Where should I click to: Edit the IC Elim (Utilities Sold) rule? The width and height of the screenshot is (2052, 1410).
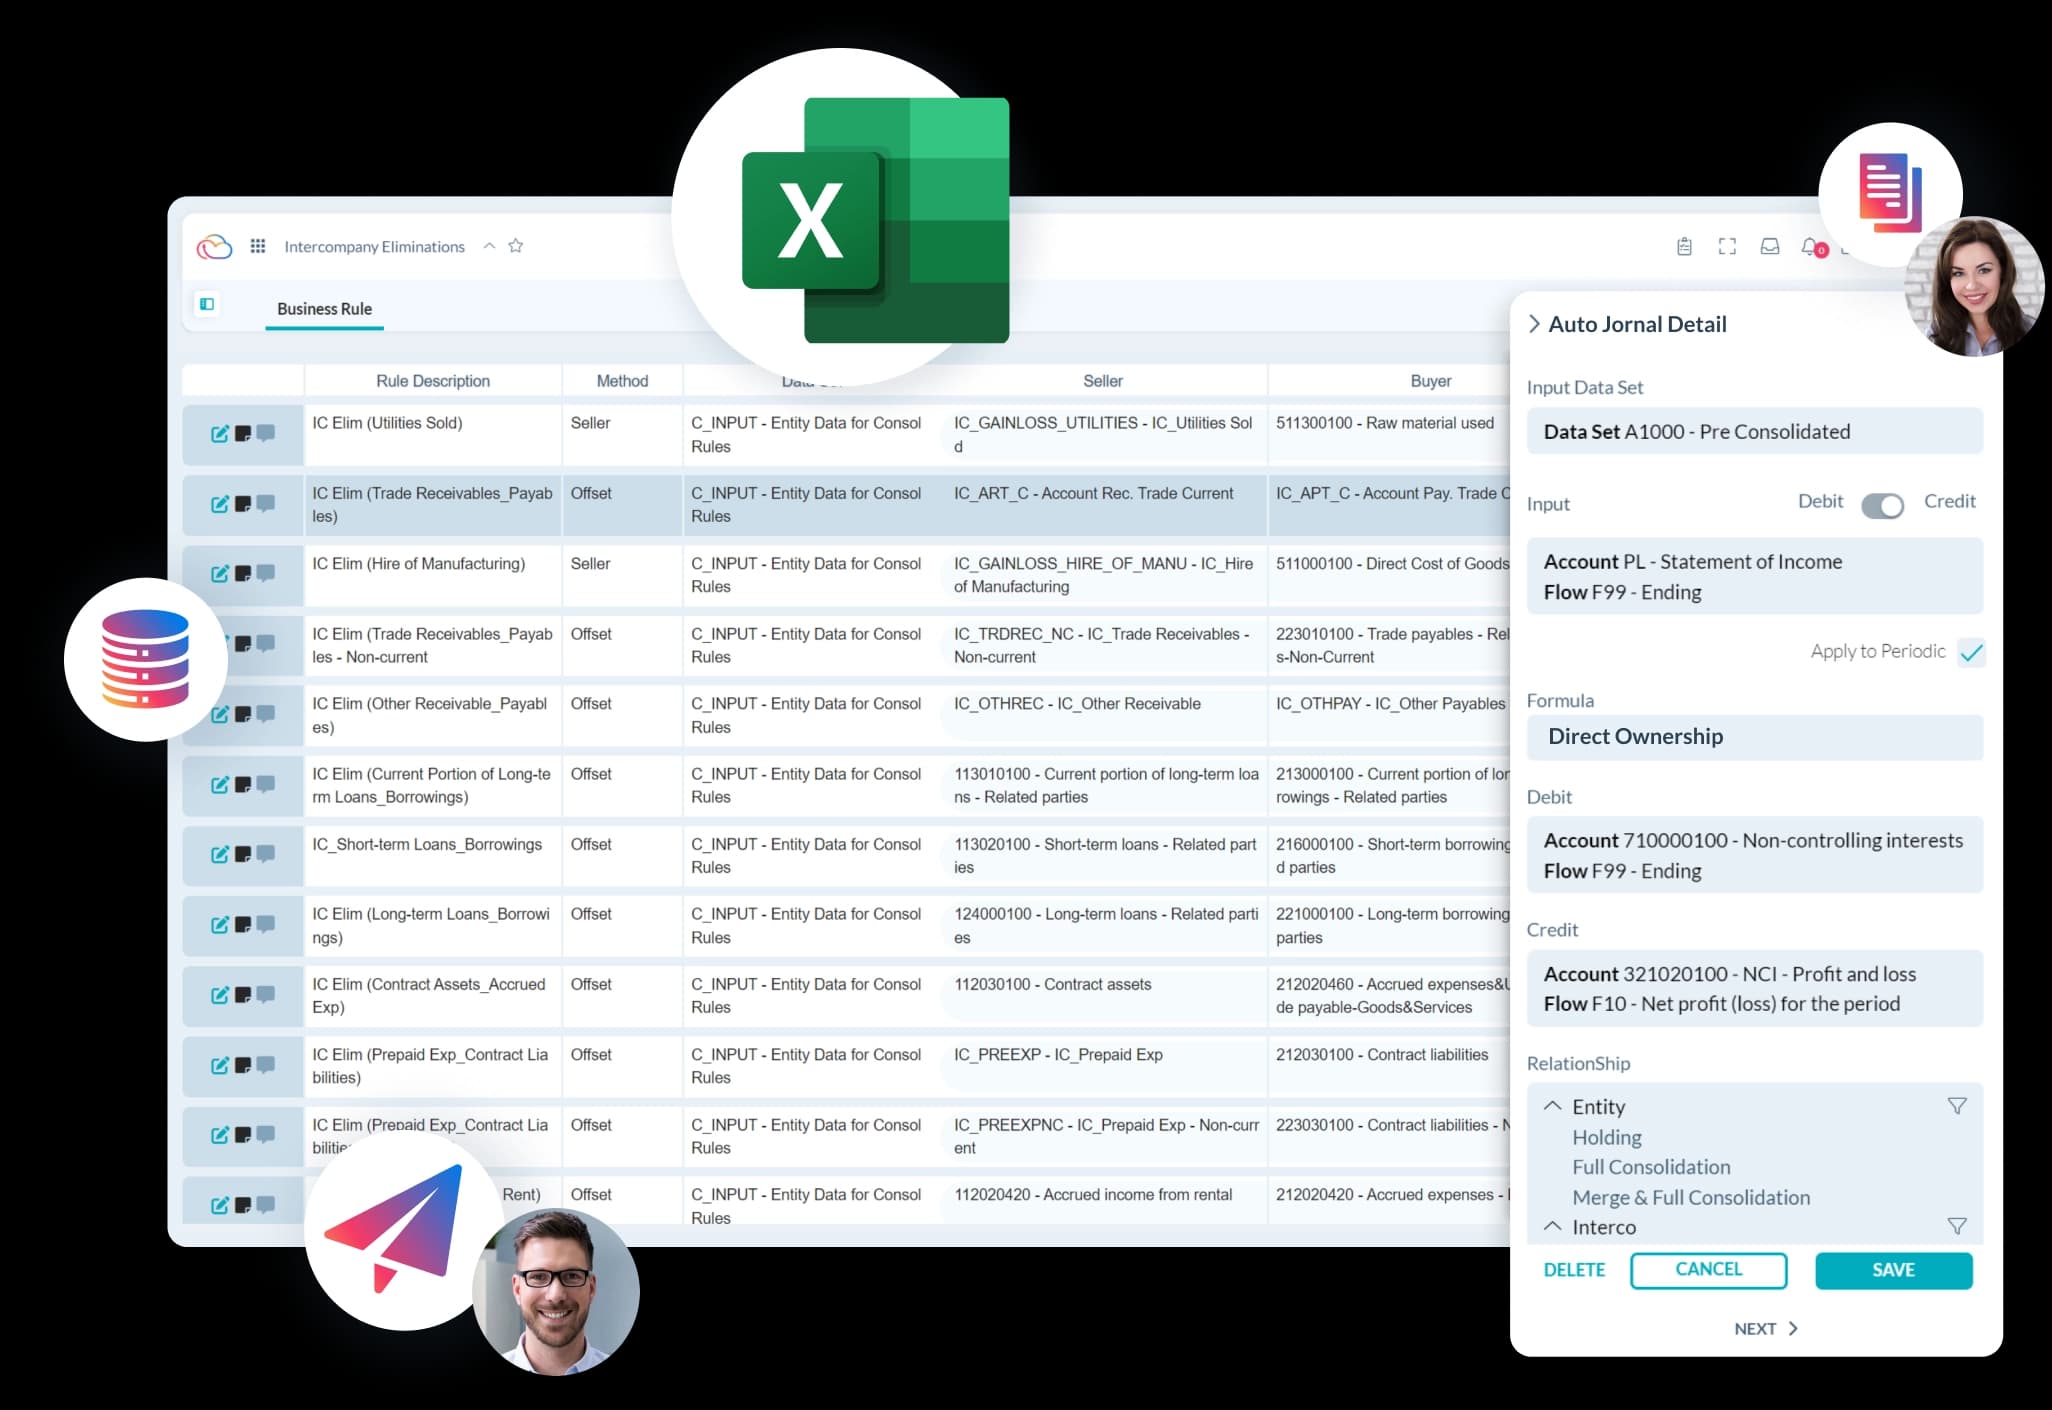(219, 434)
